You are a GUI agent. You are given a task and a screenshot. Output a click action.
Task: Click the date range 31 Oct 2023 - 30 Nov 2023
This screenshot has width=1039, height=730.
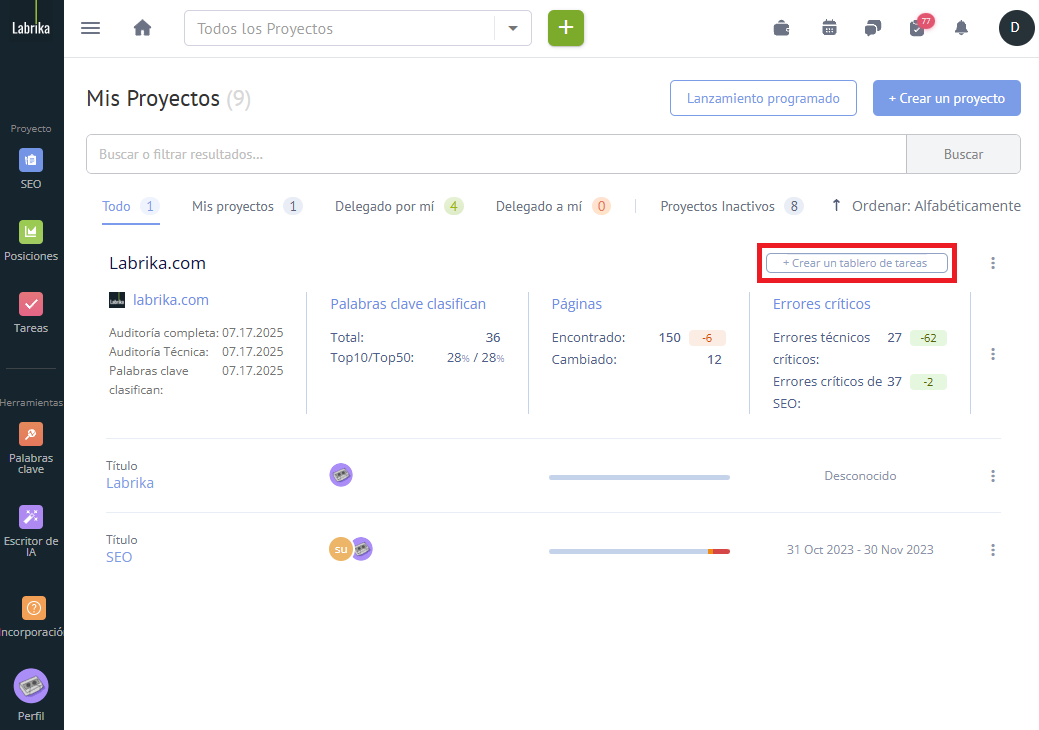click(x=860, y=550)
